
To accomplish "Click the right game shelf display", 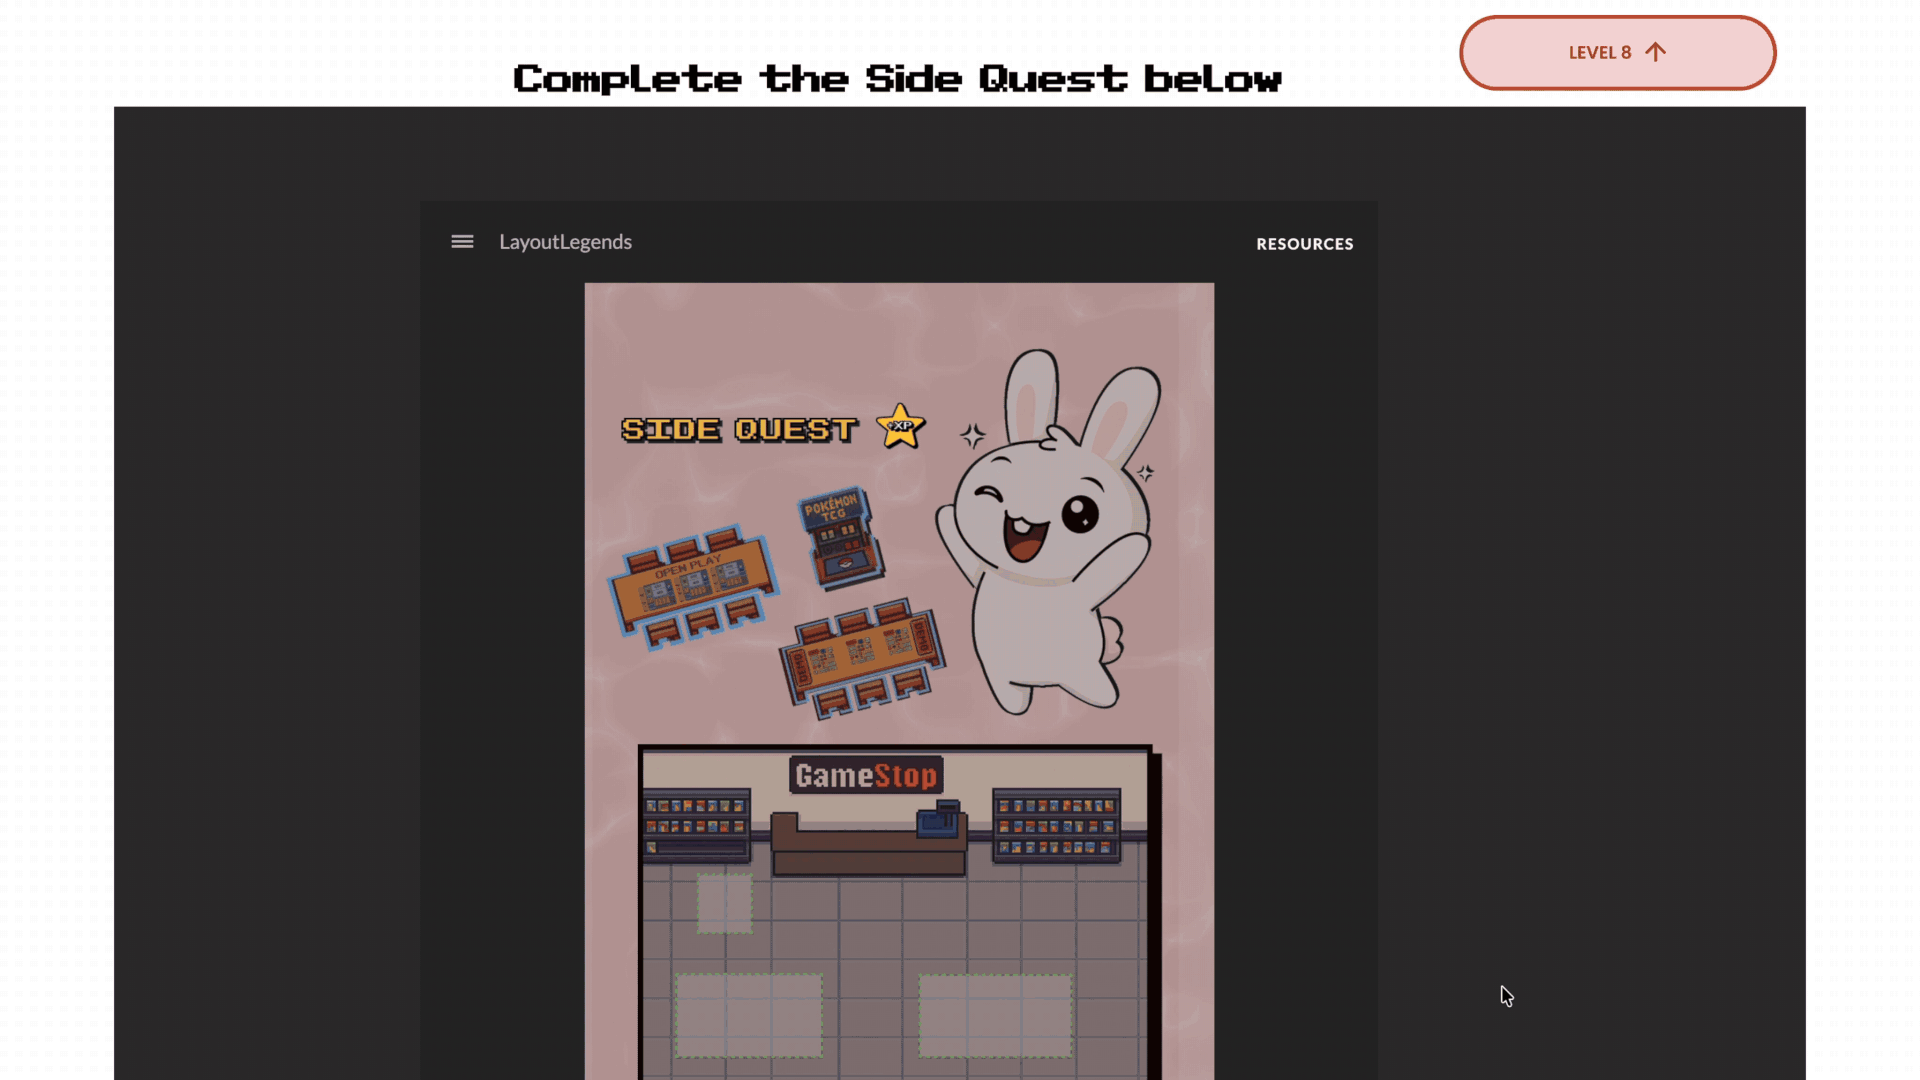I will point(1056,825).
